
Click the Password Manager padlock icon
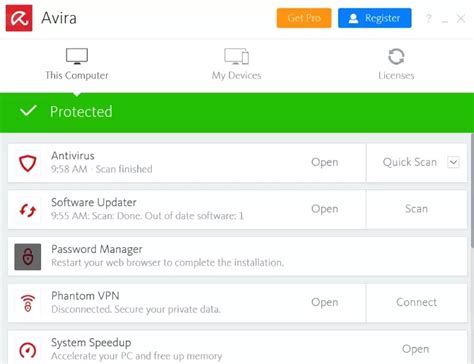(x=28, y=257)
